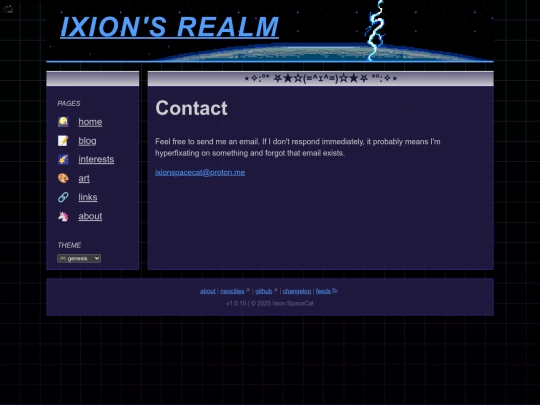
Task: Open the changelog footer link
Action: [297, 291]
